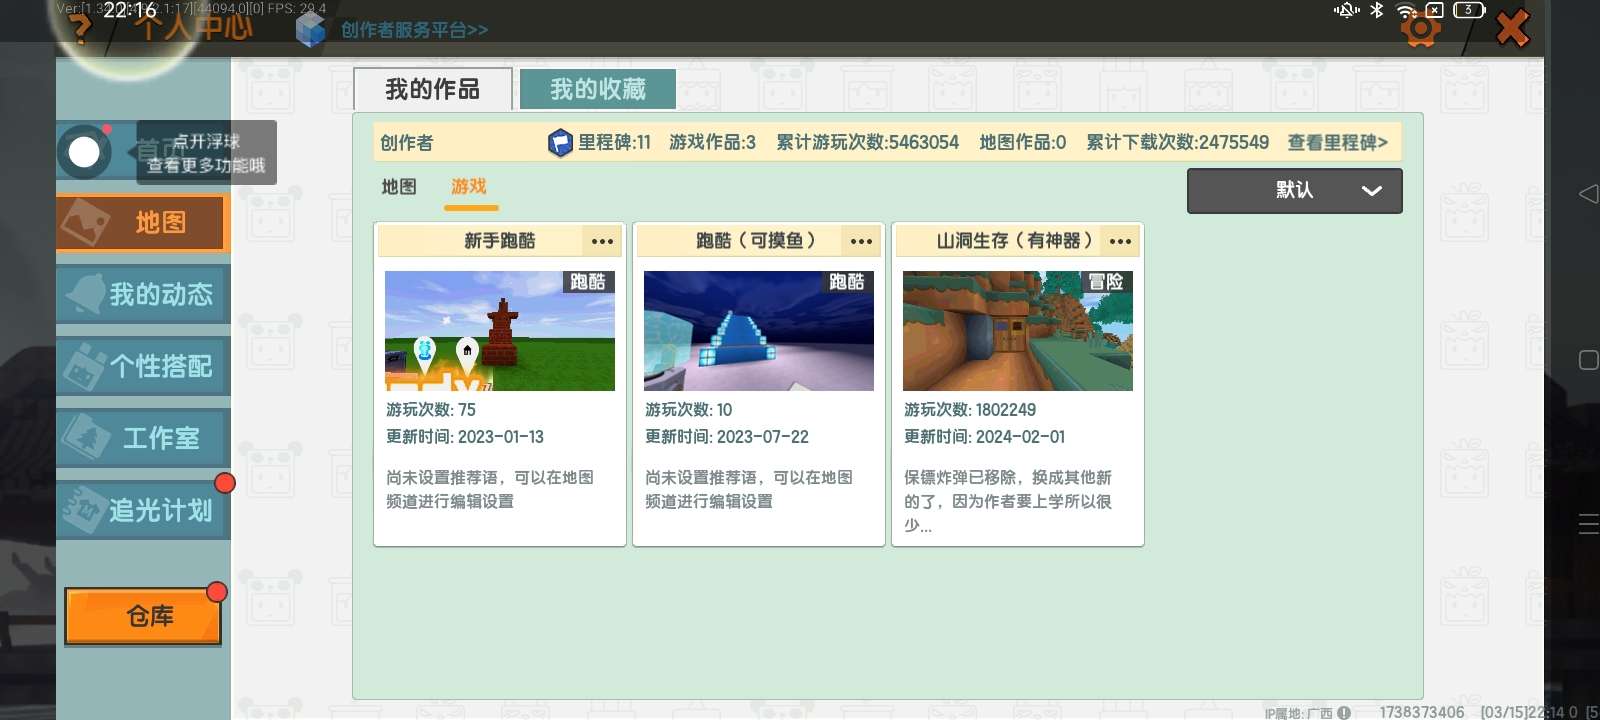
Task: Open 追光计划 in the sidebar
Action: [143, 510]
